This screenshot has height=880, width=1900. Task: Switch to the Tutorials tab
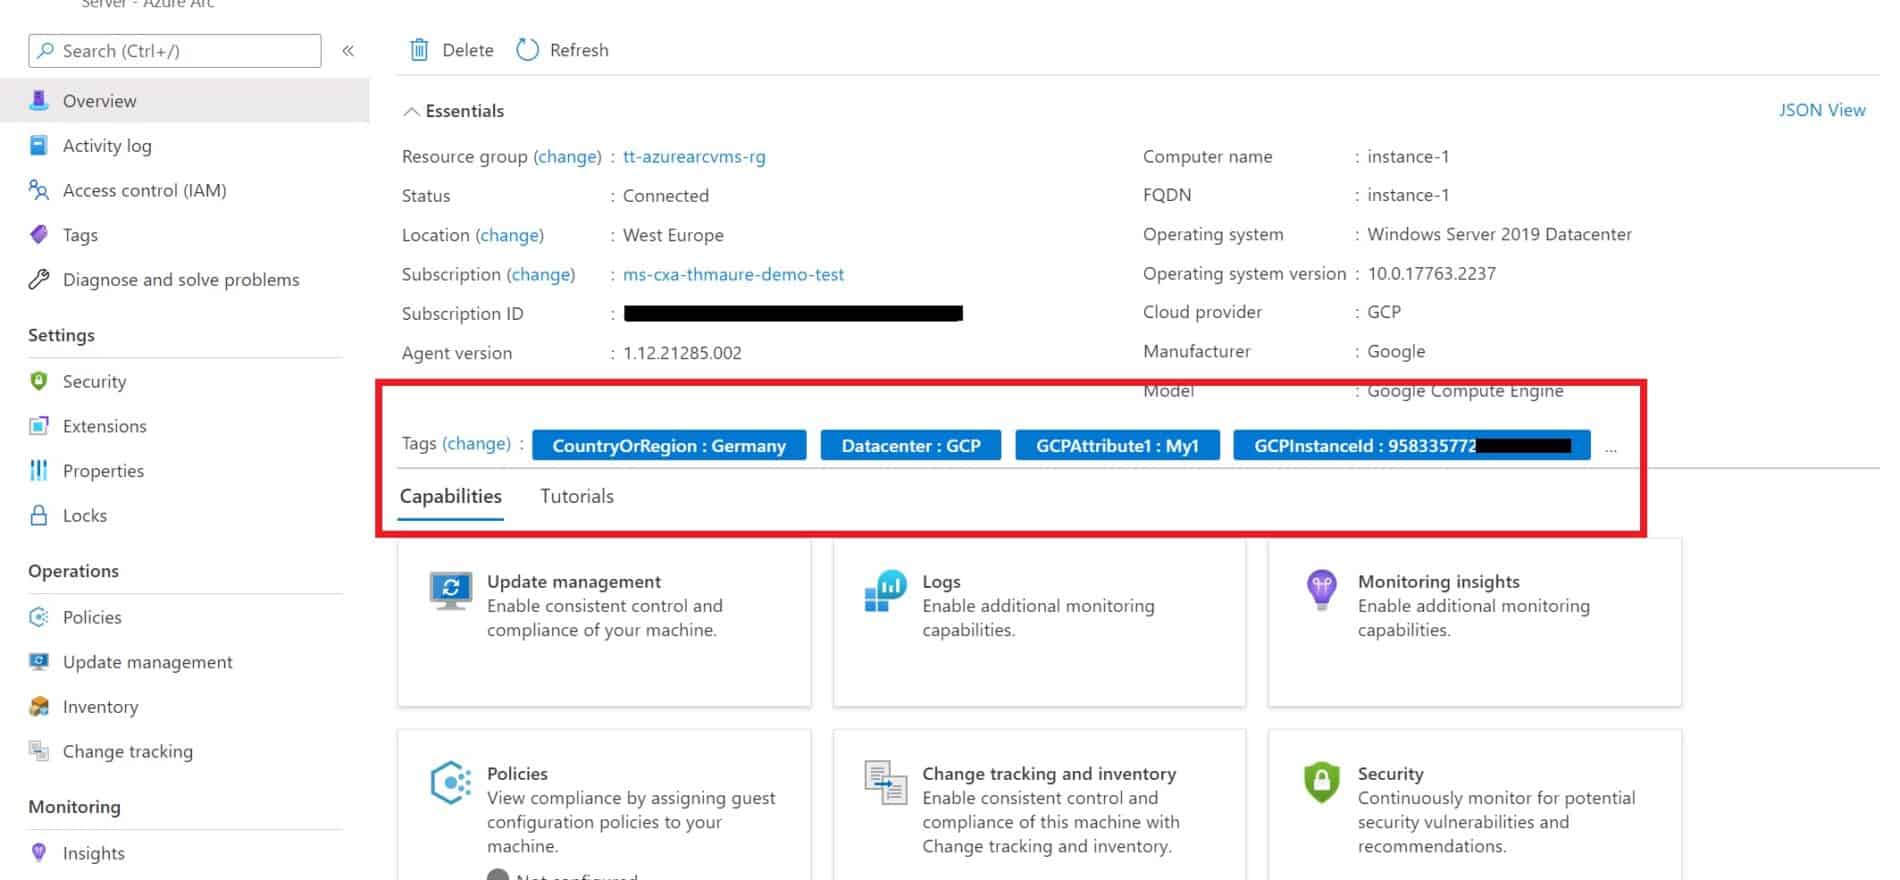pyautogui.click(x=577, y=496)
